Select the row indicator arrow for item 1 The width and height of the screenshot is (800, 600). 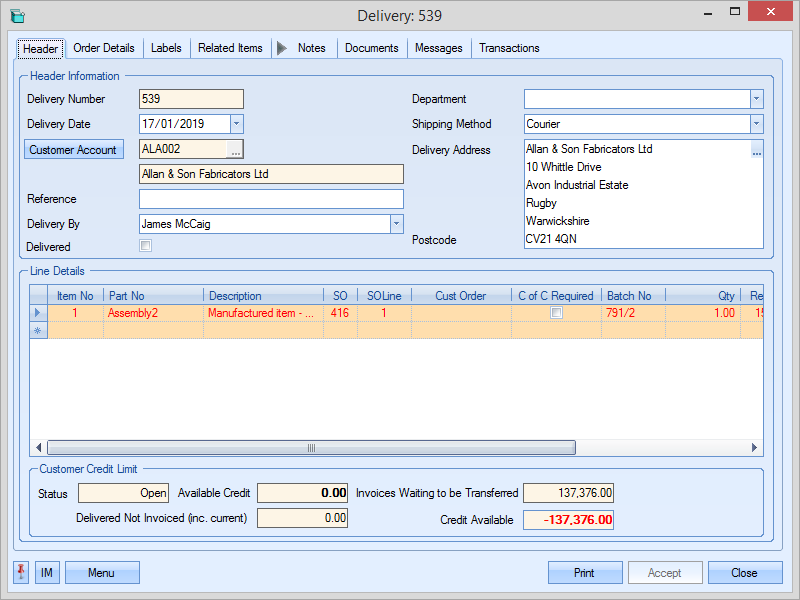point(39,313)
